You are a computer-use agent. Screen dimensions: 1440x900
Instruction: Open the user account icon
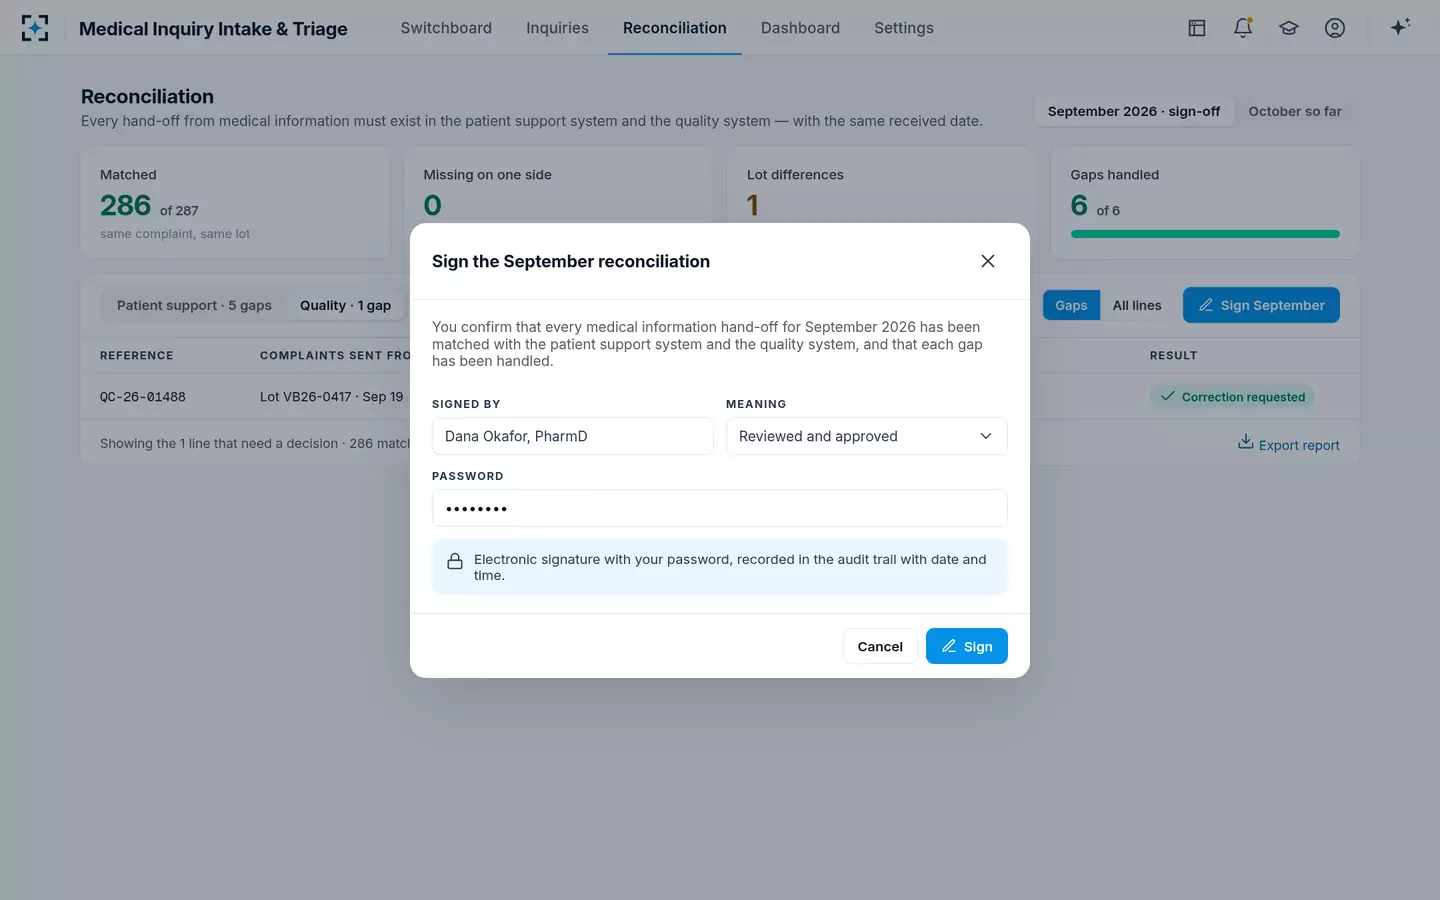tap(1335, 28)
